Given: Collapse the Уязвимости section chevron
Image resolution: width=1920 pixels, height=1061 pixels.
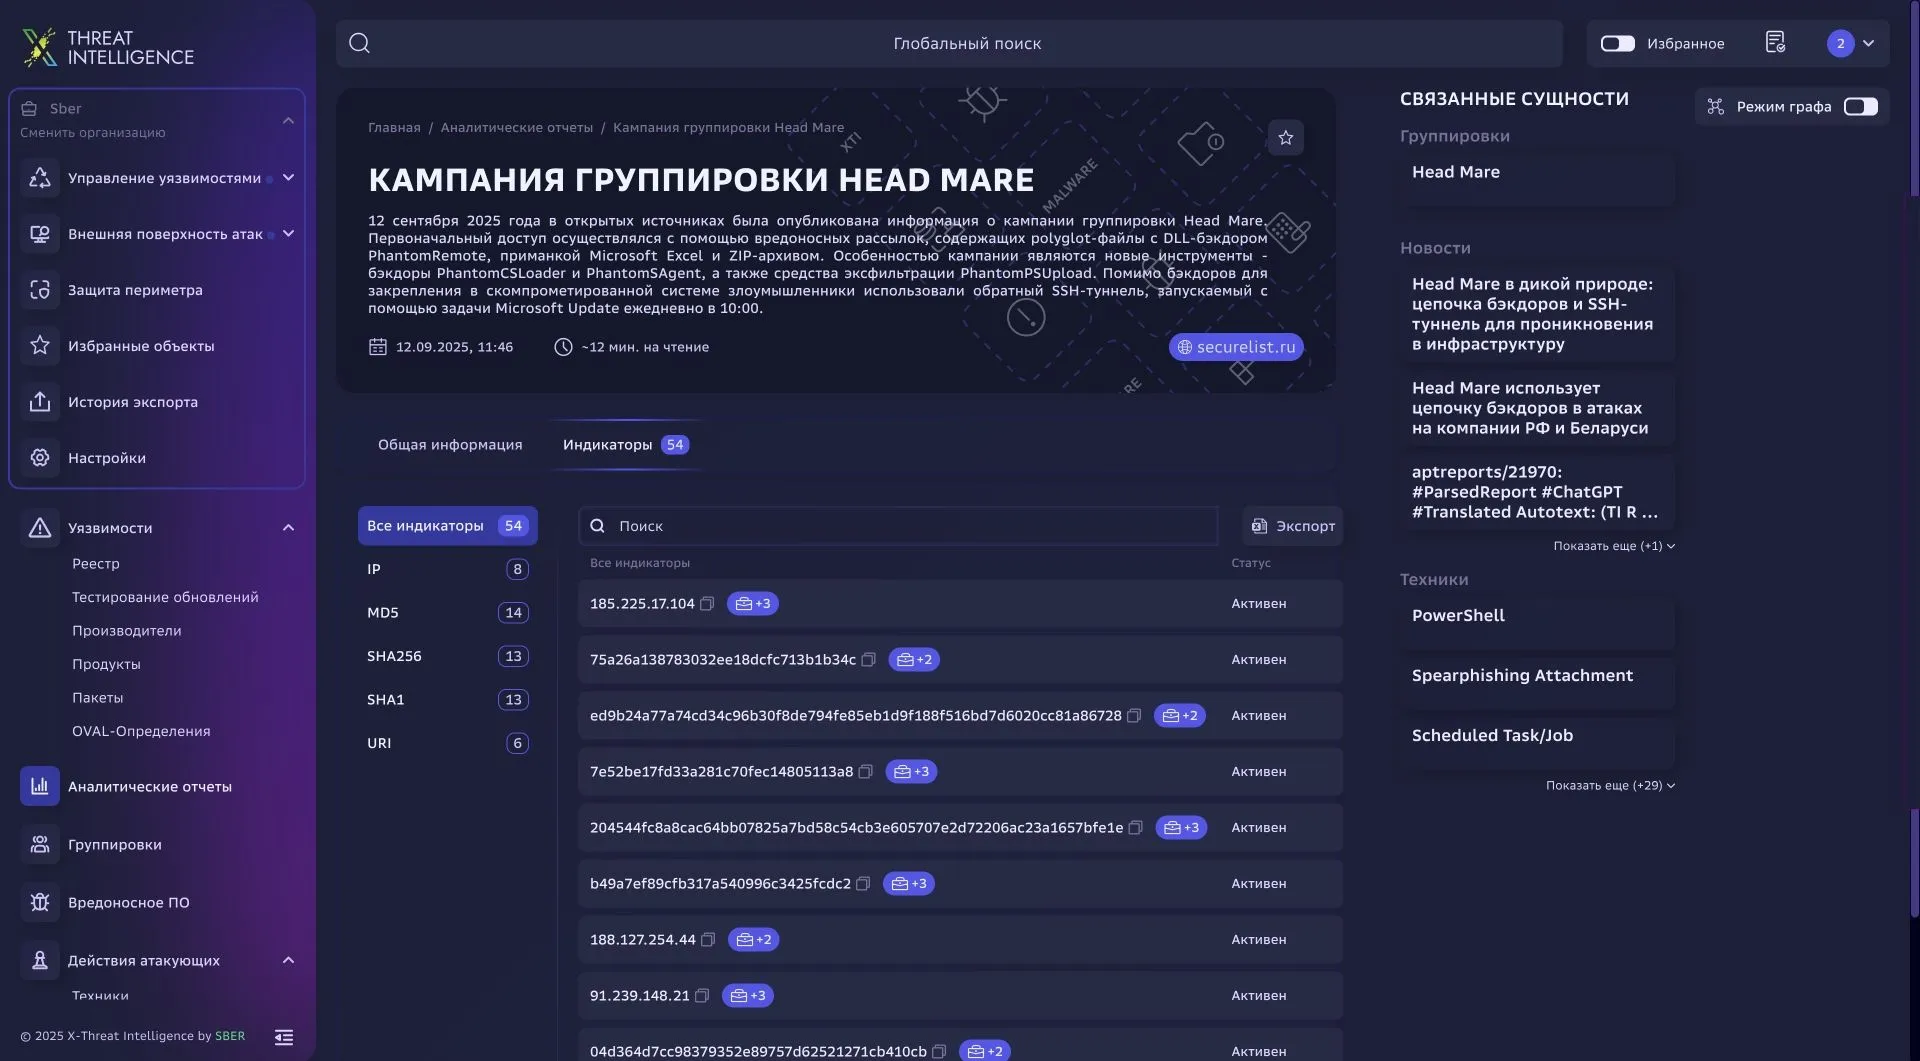Looking at the screenshot, I should [288, 528].
